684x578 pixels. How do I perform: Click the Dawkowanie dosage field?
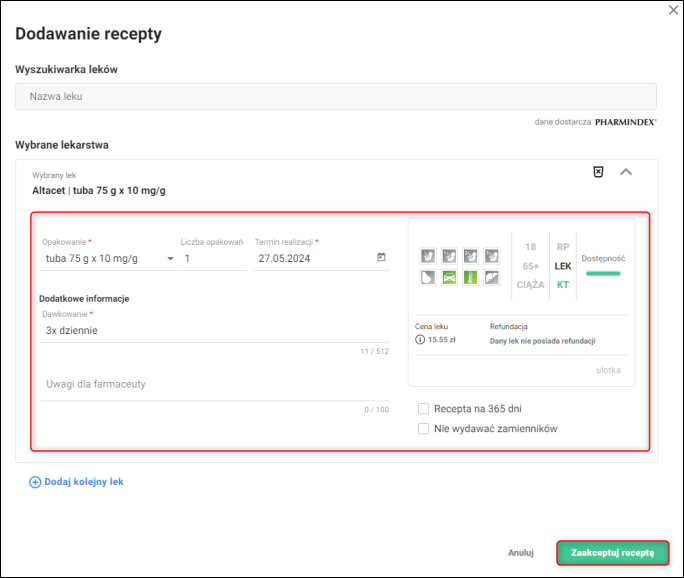pyautogui.click(x=215, y=330)
